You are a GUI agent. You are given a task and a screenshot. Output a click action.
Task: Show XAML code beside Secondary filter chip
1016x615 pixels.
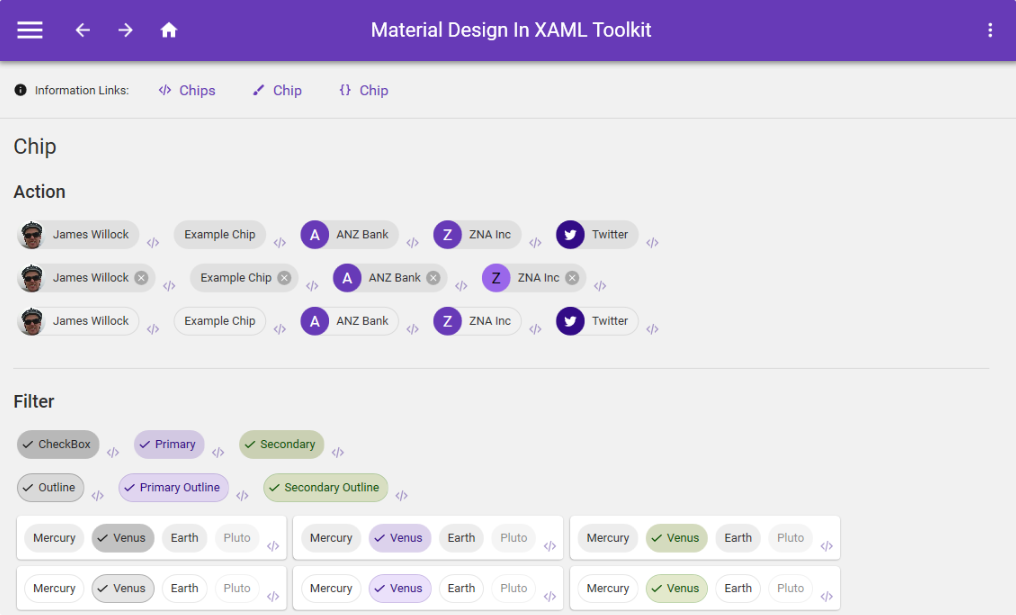[338, 452]
